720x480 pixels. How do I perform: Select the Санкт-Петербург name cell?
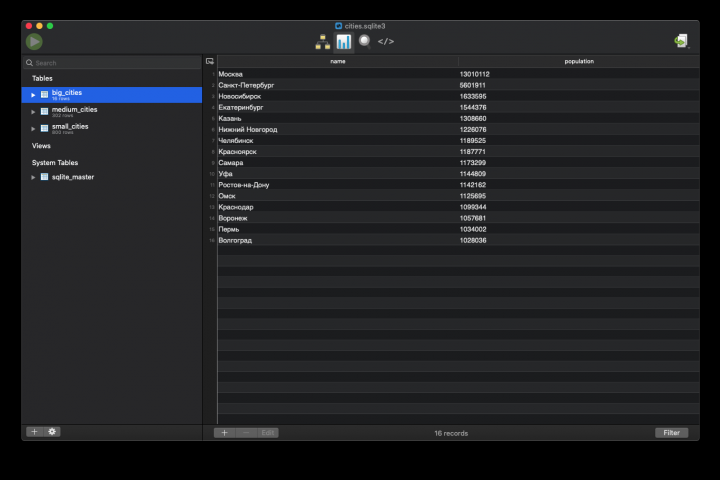pos(338,85)
